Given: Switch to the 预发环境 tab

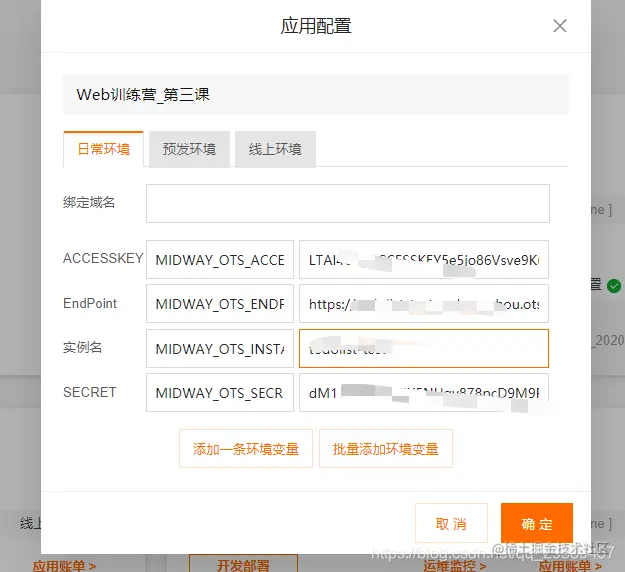Looking at the screenshot, I should click(x=189, y=149).
